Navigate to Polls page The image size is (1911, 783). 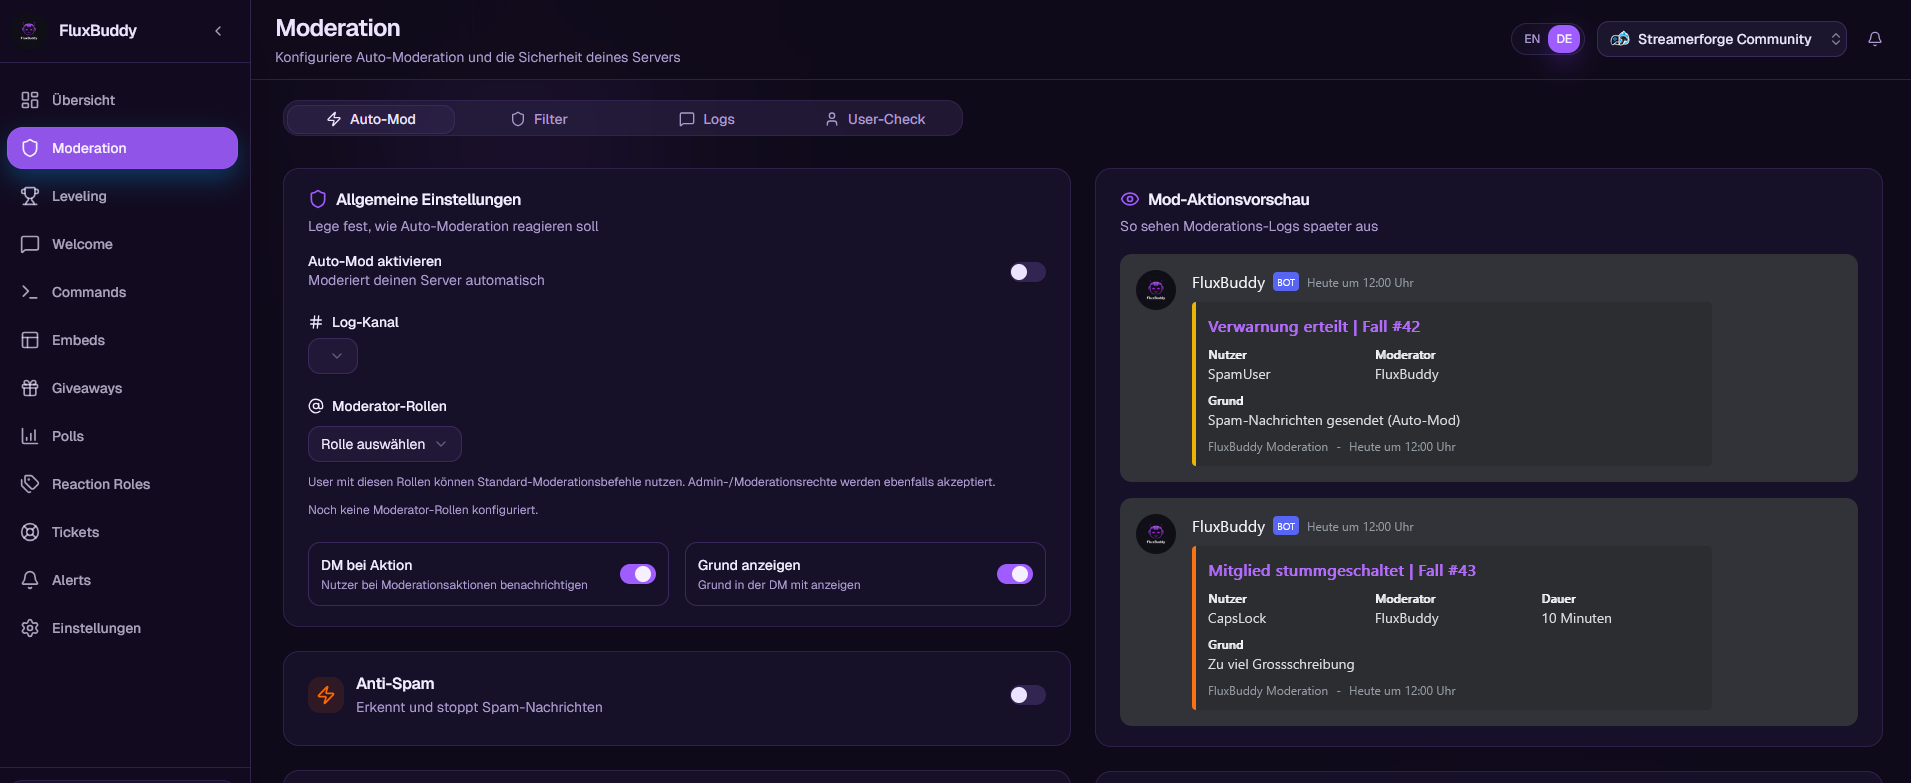(x=122, y=436)
